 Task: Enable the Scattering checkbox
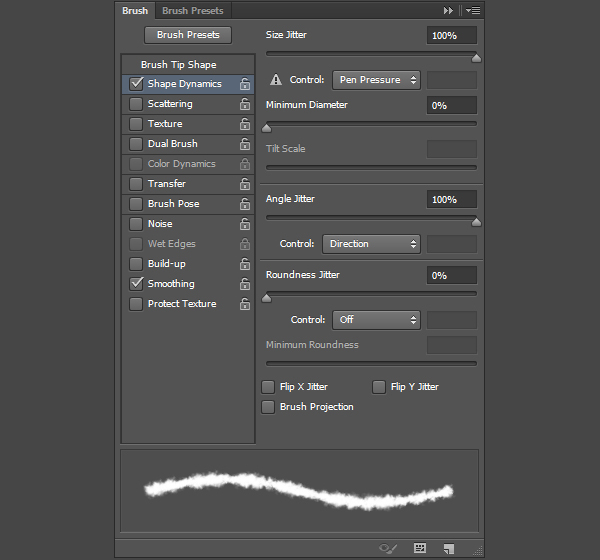pyautogui.click(x=136, y=104)
